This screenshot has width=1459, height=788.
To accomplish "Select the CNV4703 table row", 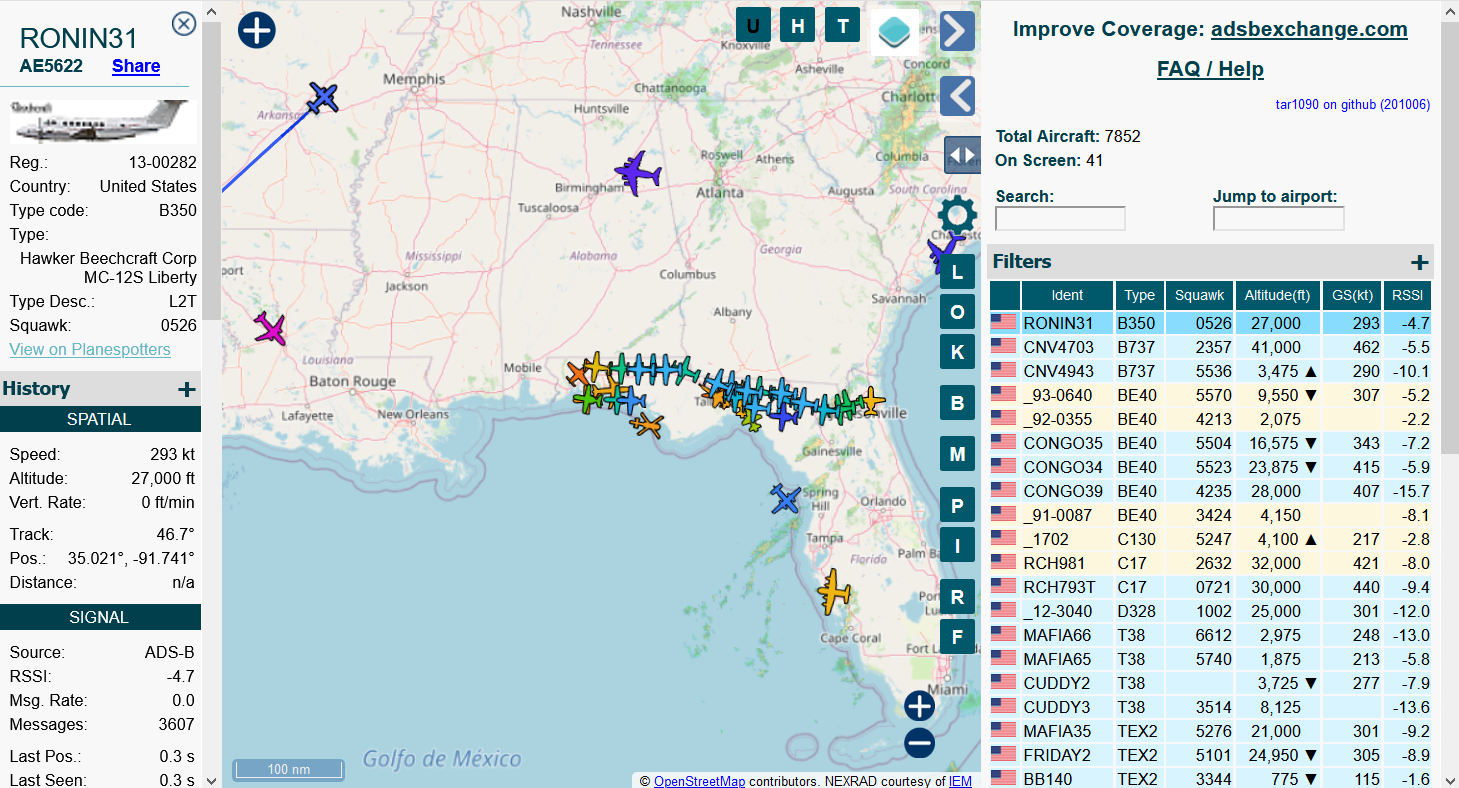I will coord(1210,347).
